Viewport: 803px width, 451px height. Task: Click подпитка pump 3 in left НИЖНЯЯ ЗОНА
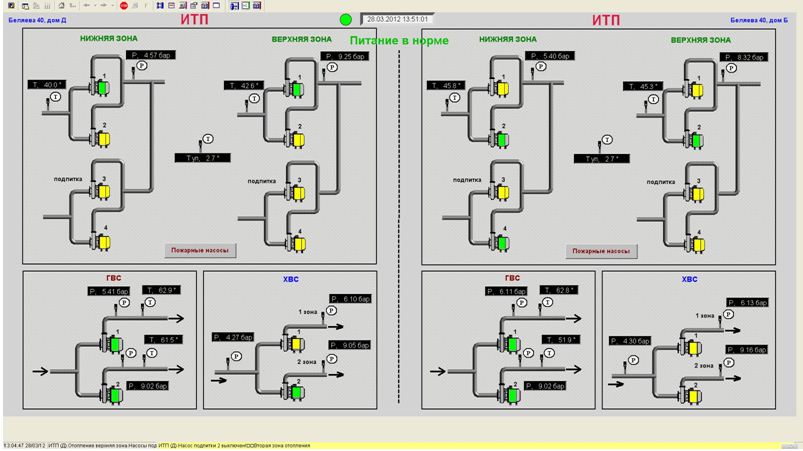(x=102, y=191)
